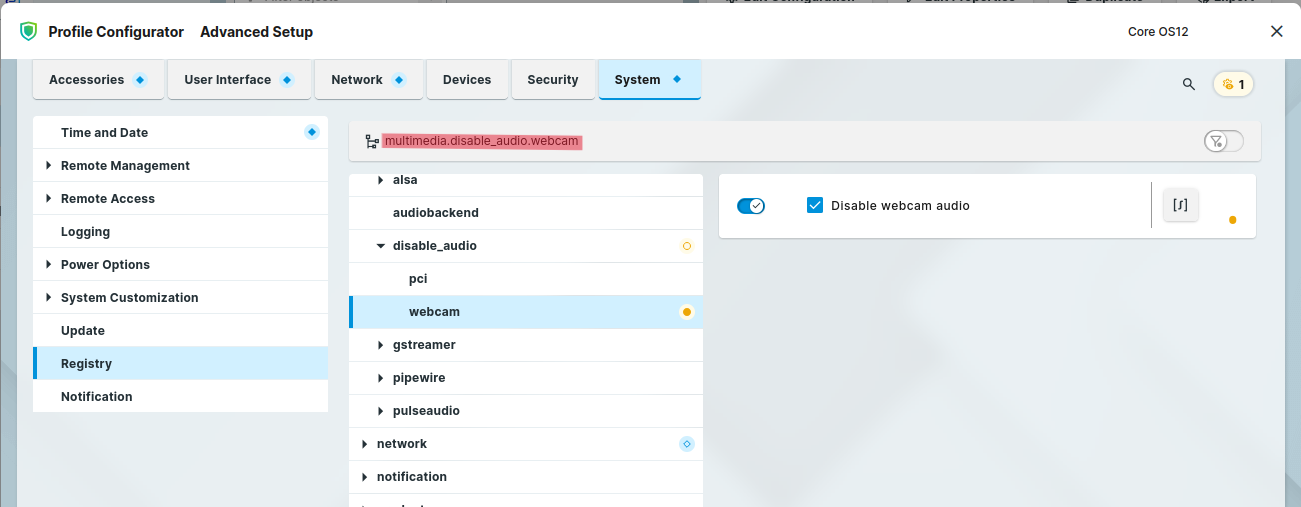1301x507 pixels.
Task: Collapse the disable_audio tree node
Action: [x=381, y=246]
